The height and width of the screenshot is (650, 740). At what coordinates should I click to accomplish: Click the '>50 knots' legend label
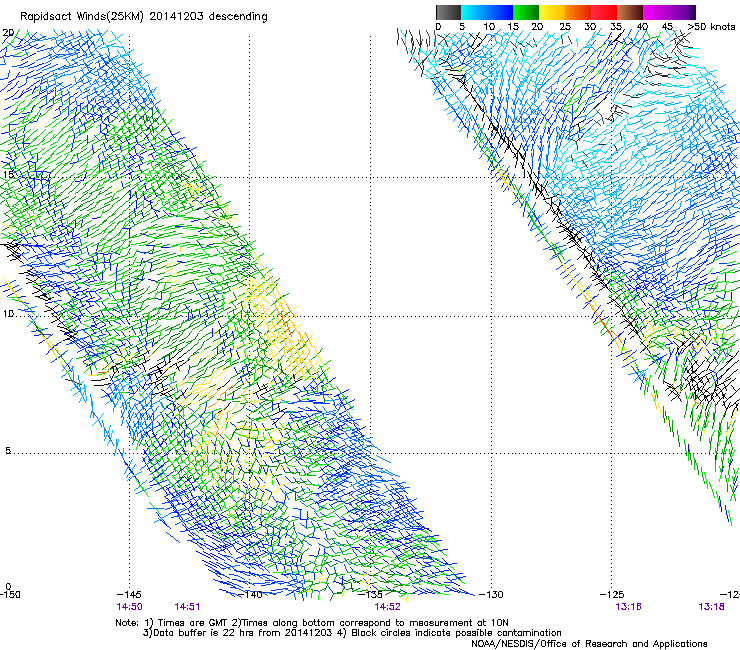[x=711, y=26]
